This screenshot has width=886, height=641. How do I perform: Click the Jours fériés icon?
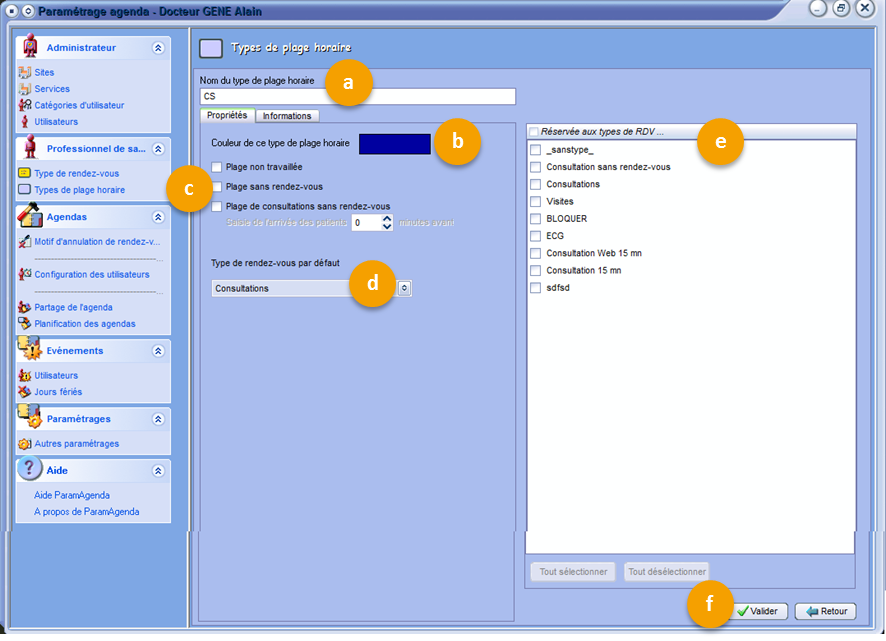25,392
